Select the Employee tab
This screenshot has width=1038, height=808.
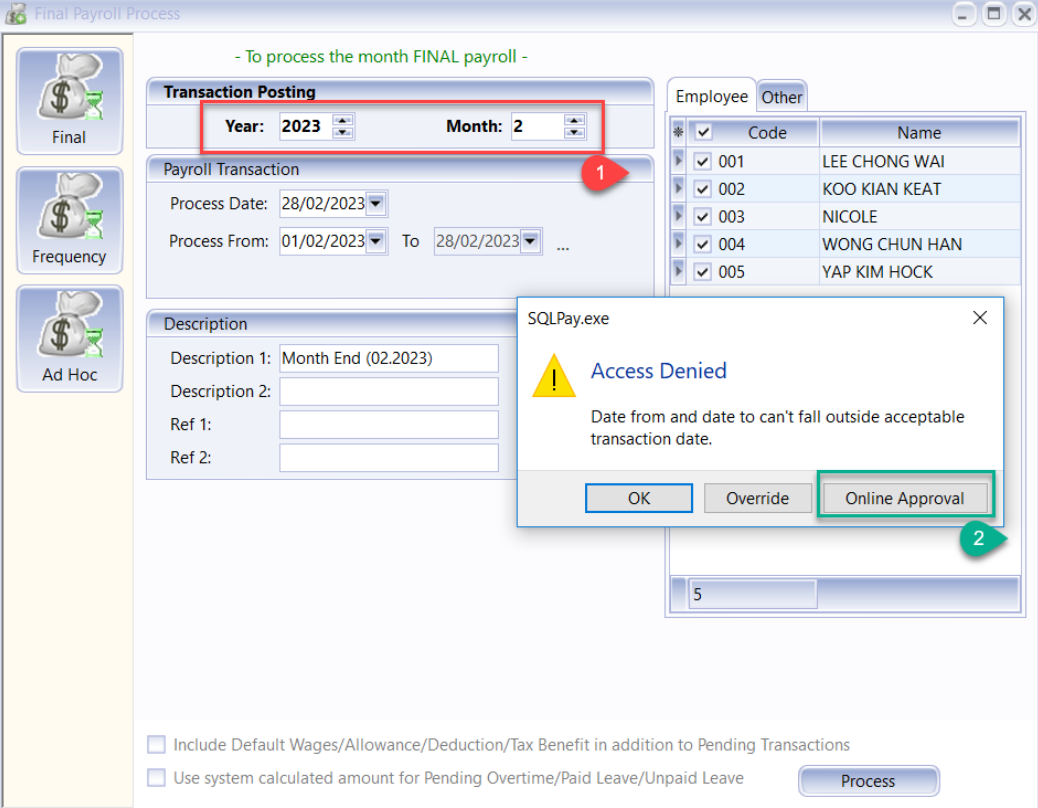coord(711,96)
